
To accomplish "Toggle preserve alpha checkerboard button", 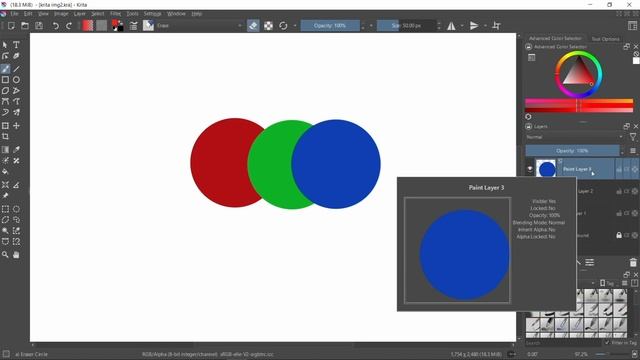I will click(268, 26).
